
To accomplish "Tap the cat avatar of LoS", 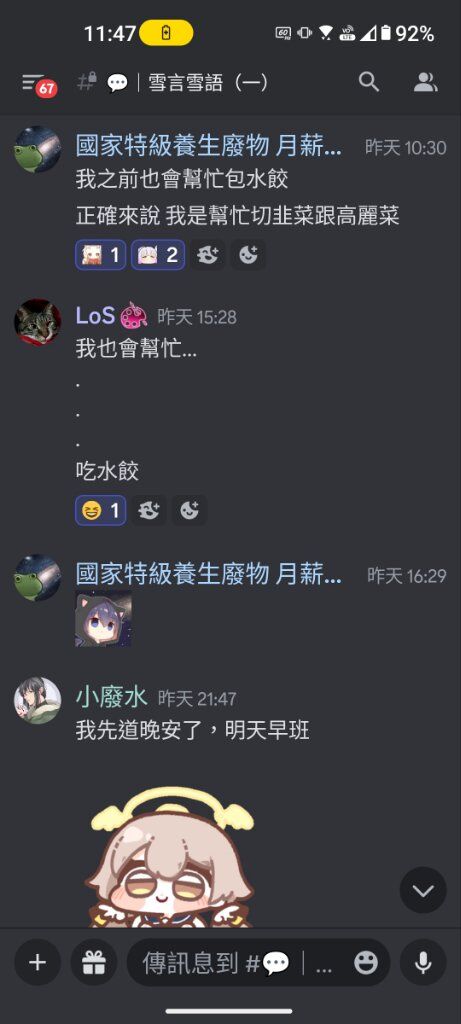I will [x=38, y=323].
